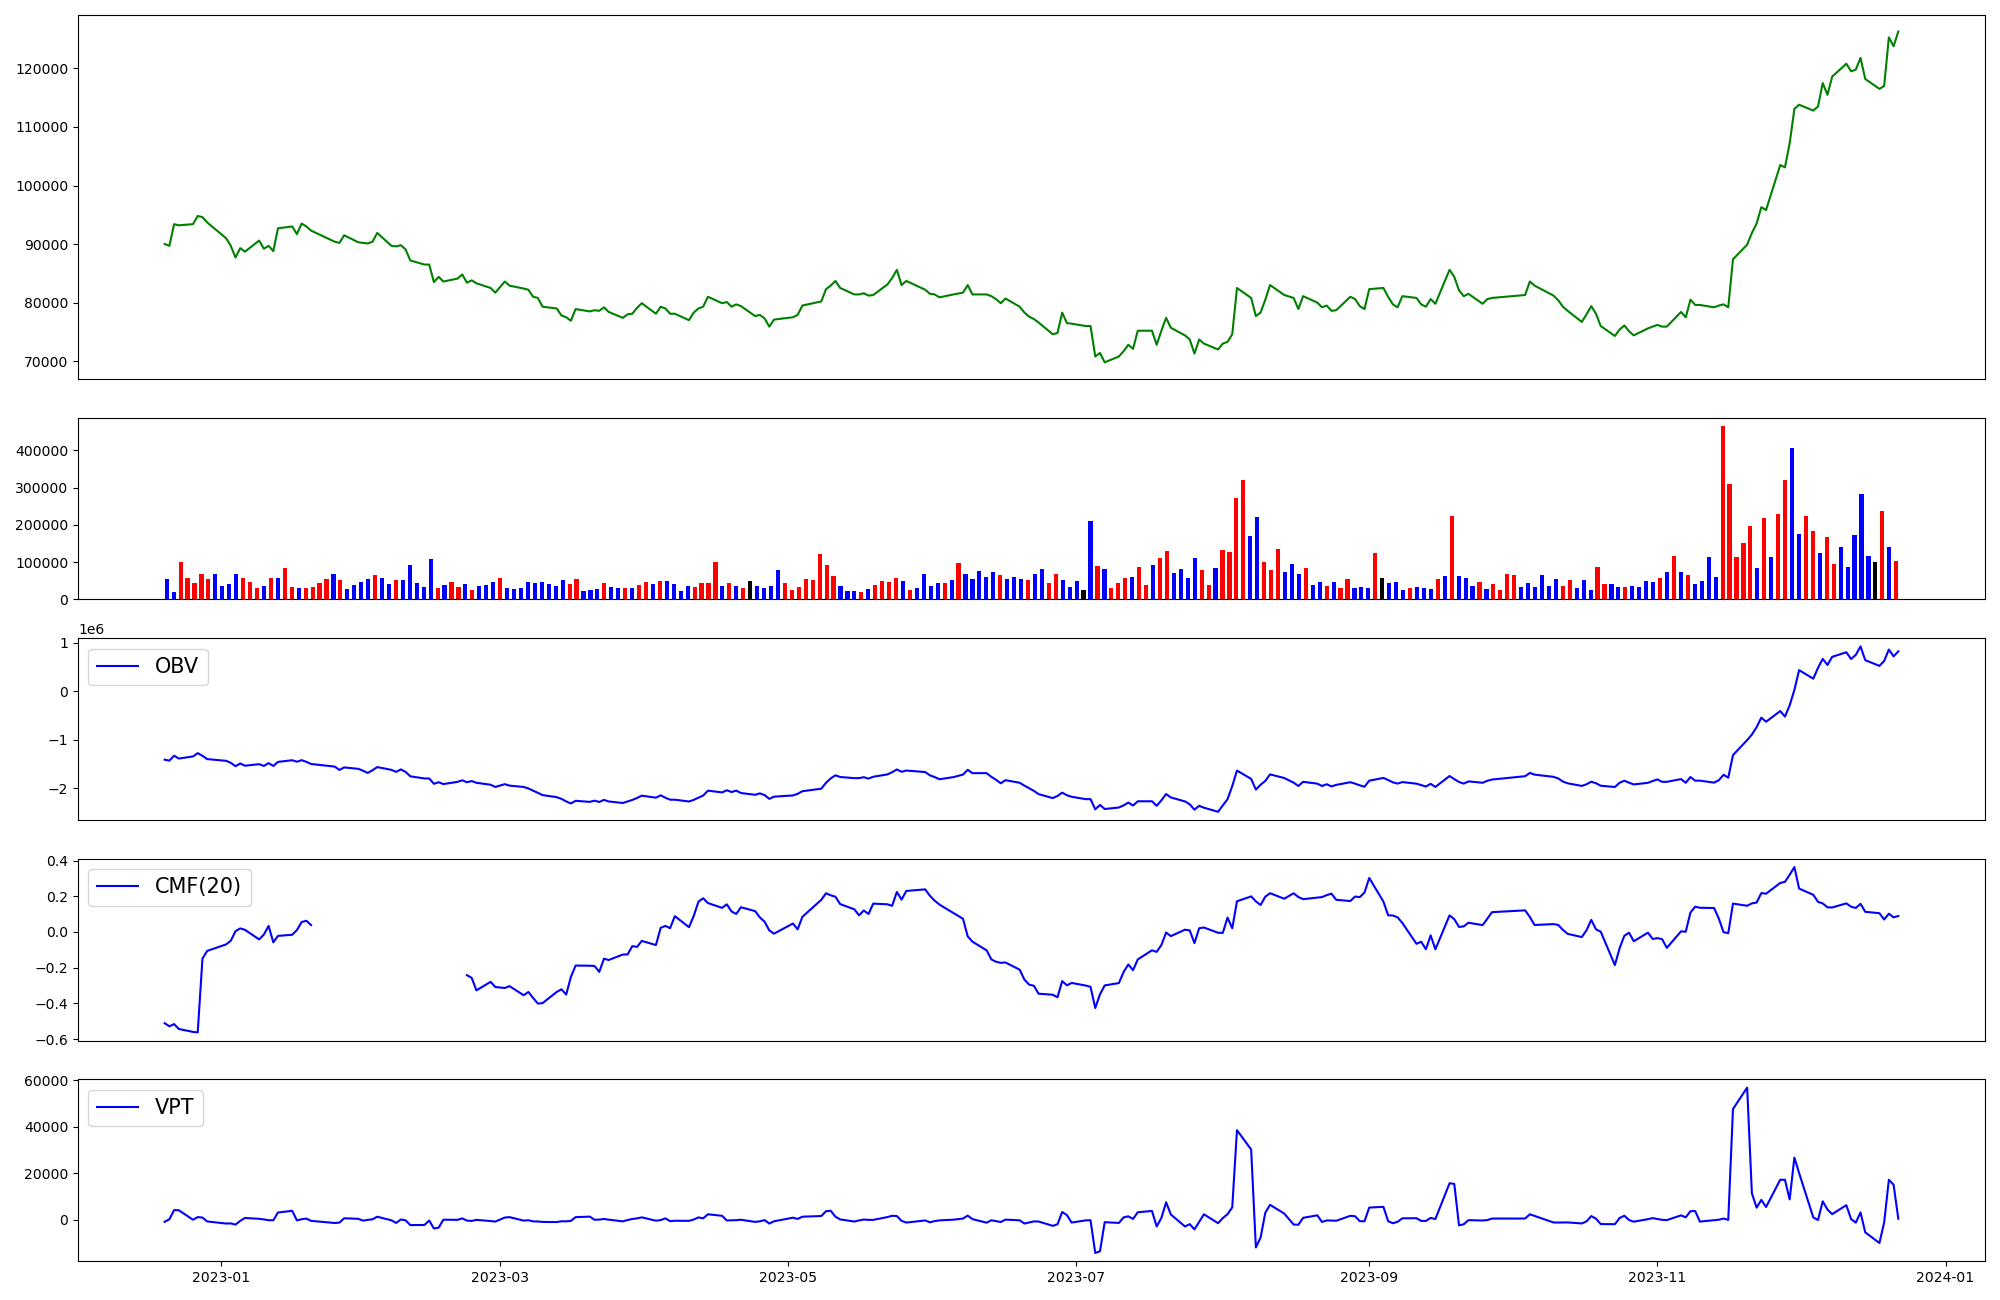Screen dimensions: 2000x1300
Task: Click the tallest red volume bar
Action: 1723,512
